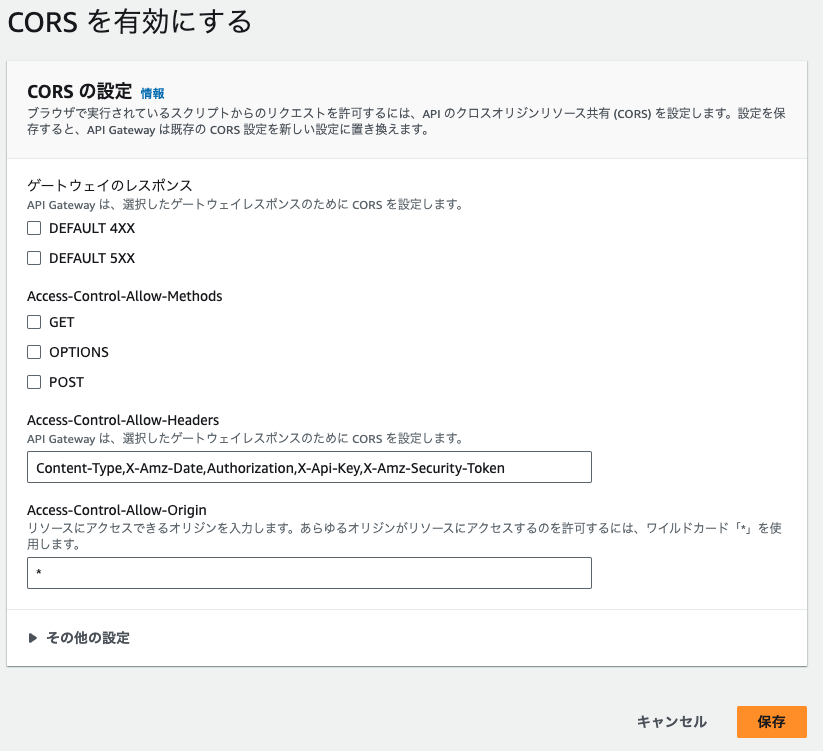823x751 pixels.
Task: Enable the DEFAULT 4XX gateway response
Action: (33, 228)
